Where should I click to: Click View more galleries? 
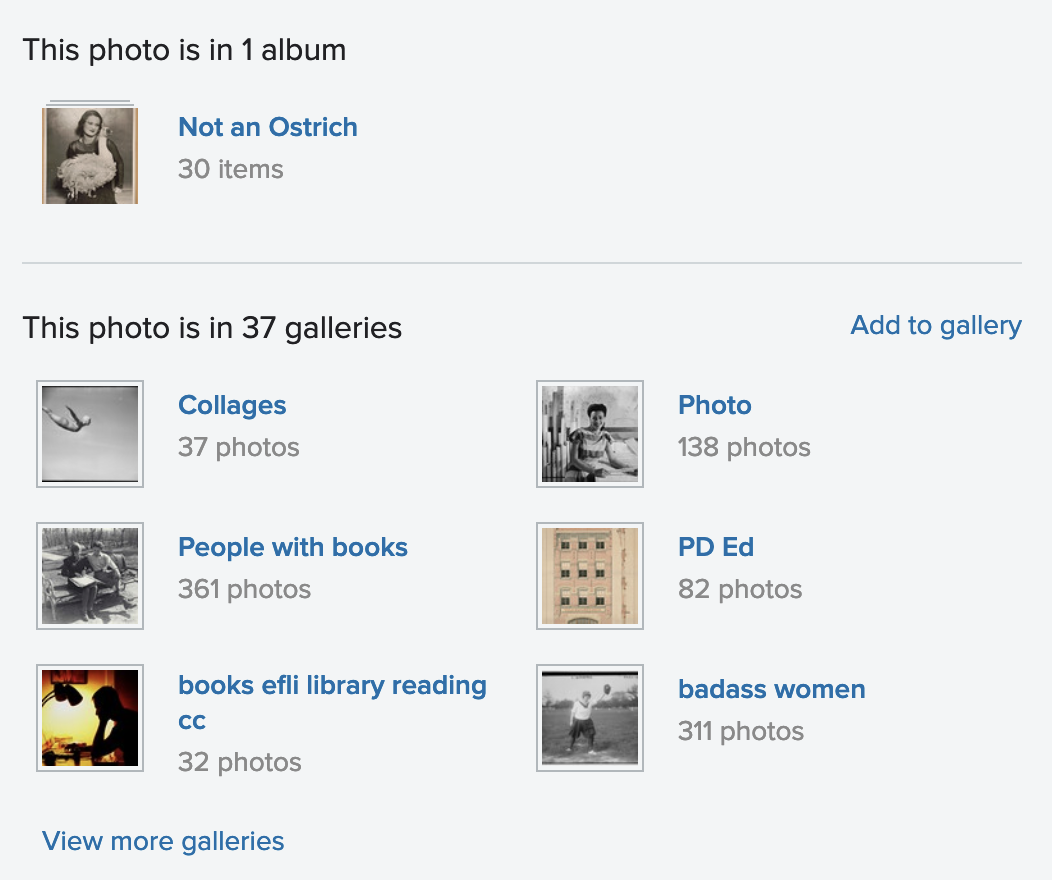click(162, 841)
